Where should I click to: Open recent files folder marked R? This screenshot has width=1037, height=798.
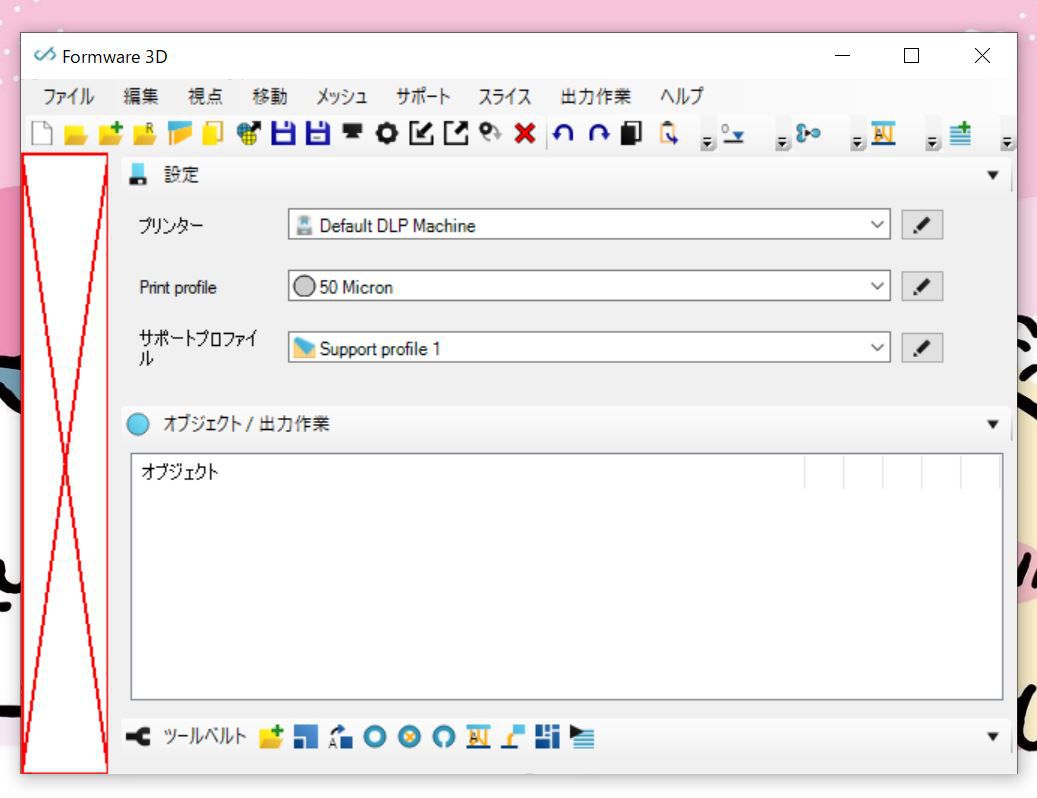145,134
